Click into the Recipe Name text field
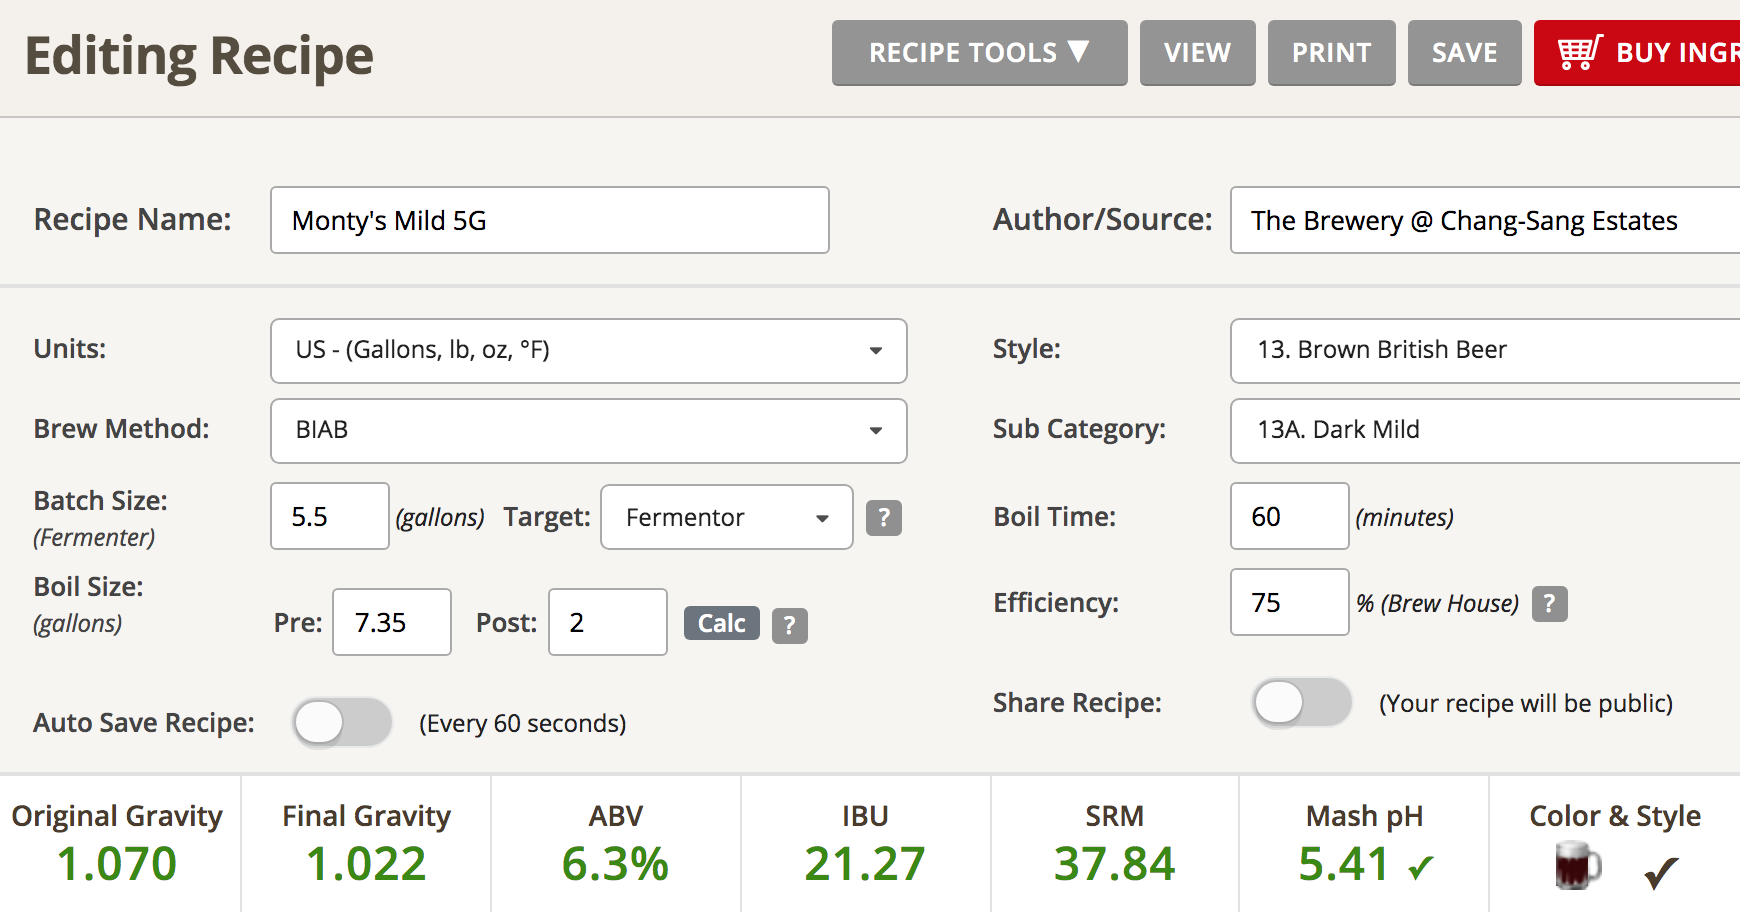 click(549, 220)
